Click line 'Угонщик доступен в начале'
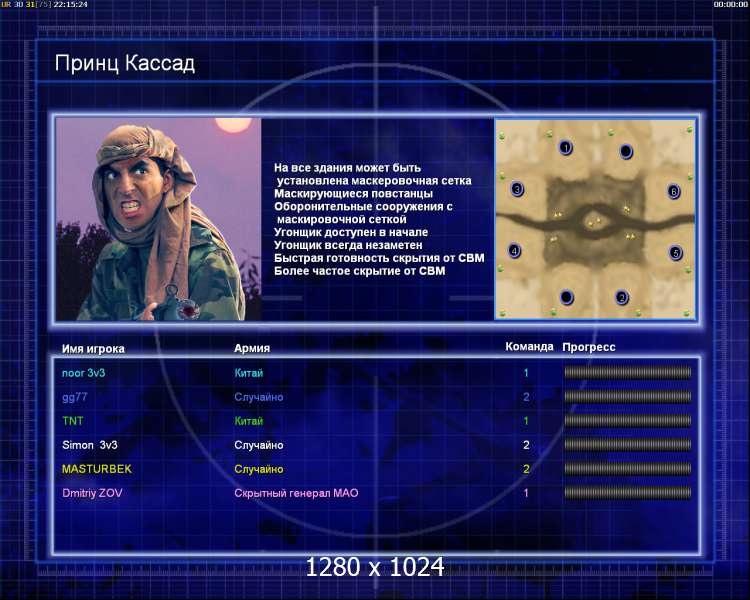750x600 pixels. [x=351, y=233]
